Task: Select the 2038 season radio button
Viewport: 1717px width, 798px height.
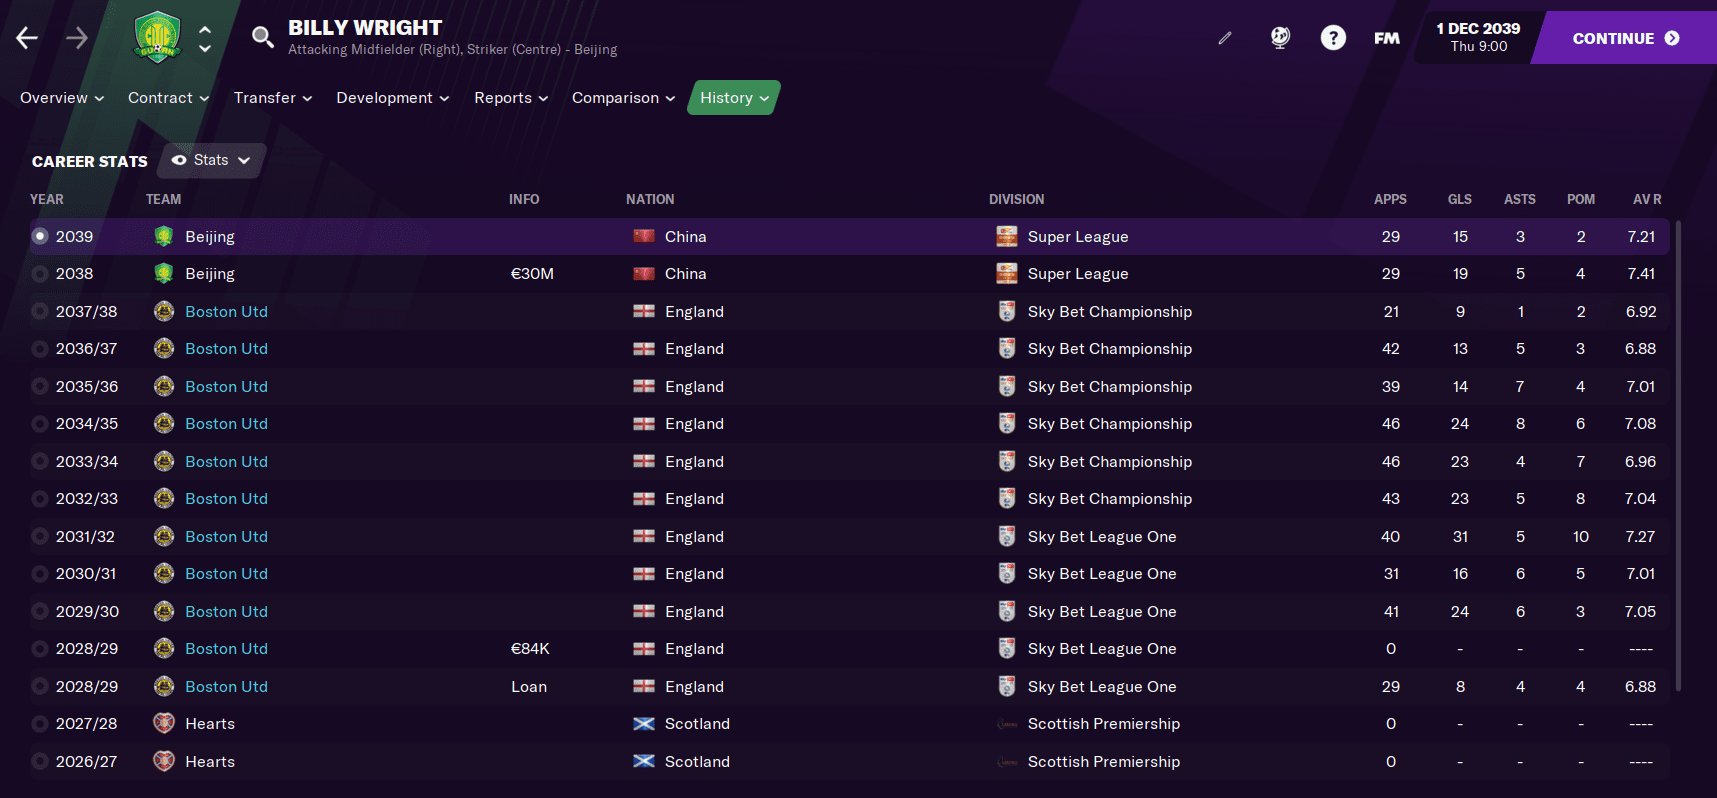Action: (x=40, y=274)
